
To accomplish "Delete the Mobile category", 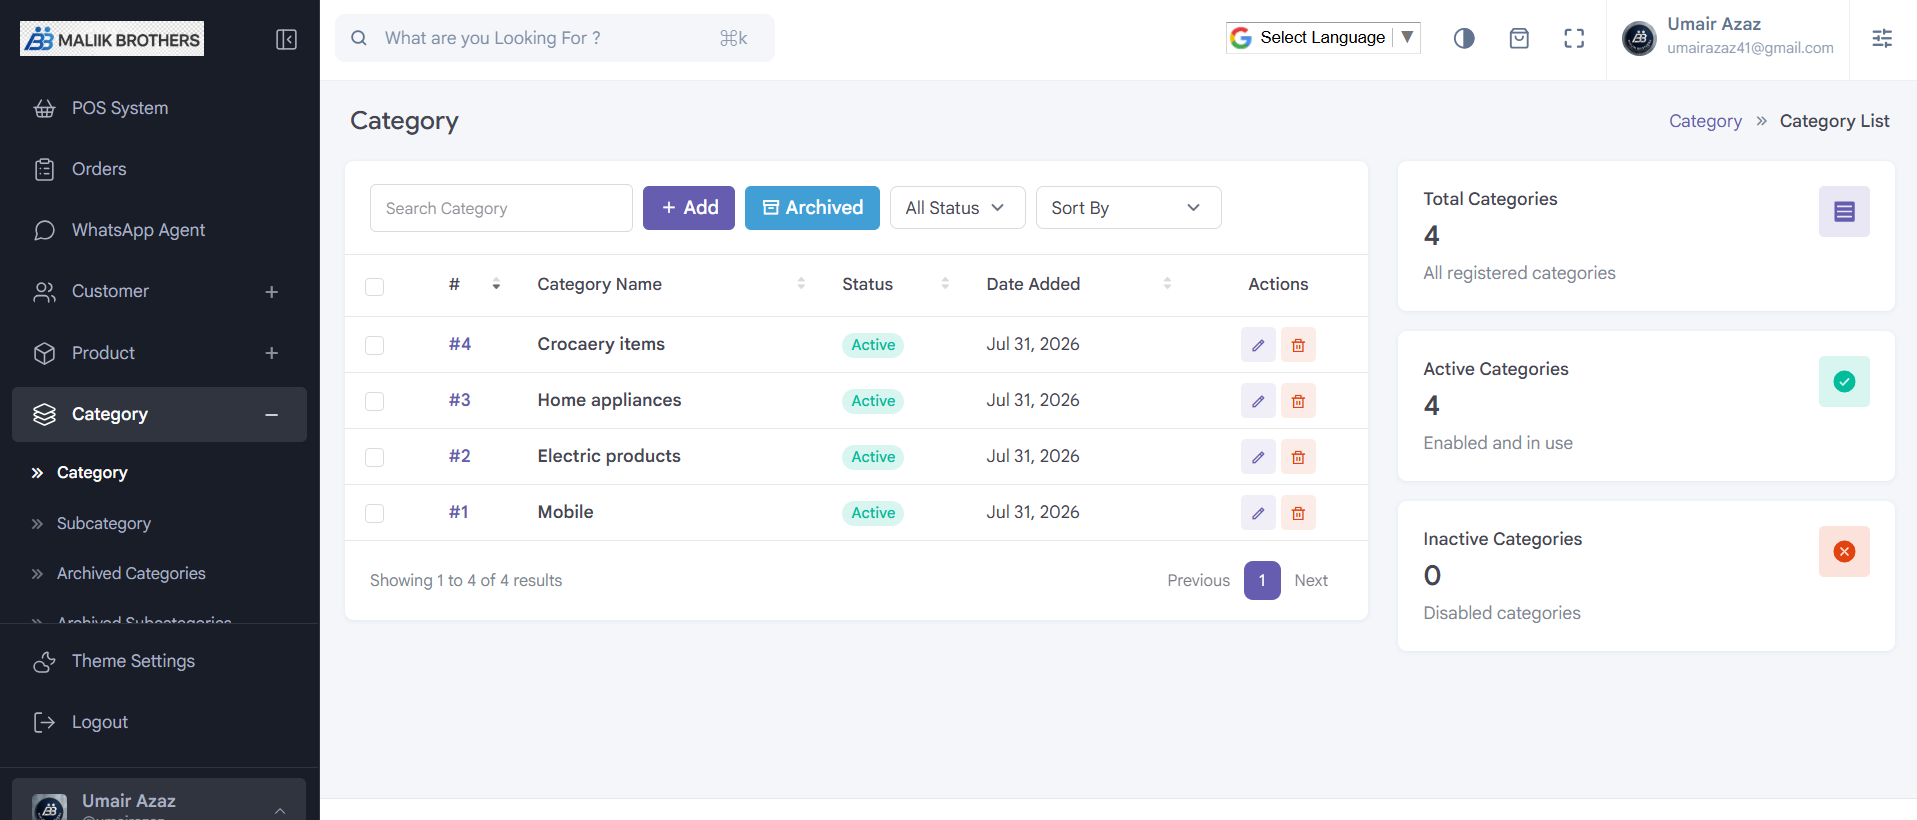I will (x=1298, y=513).
